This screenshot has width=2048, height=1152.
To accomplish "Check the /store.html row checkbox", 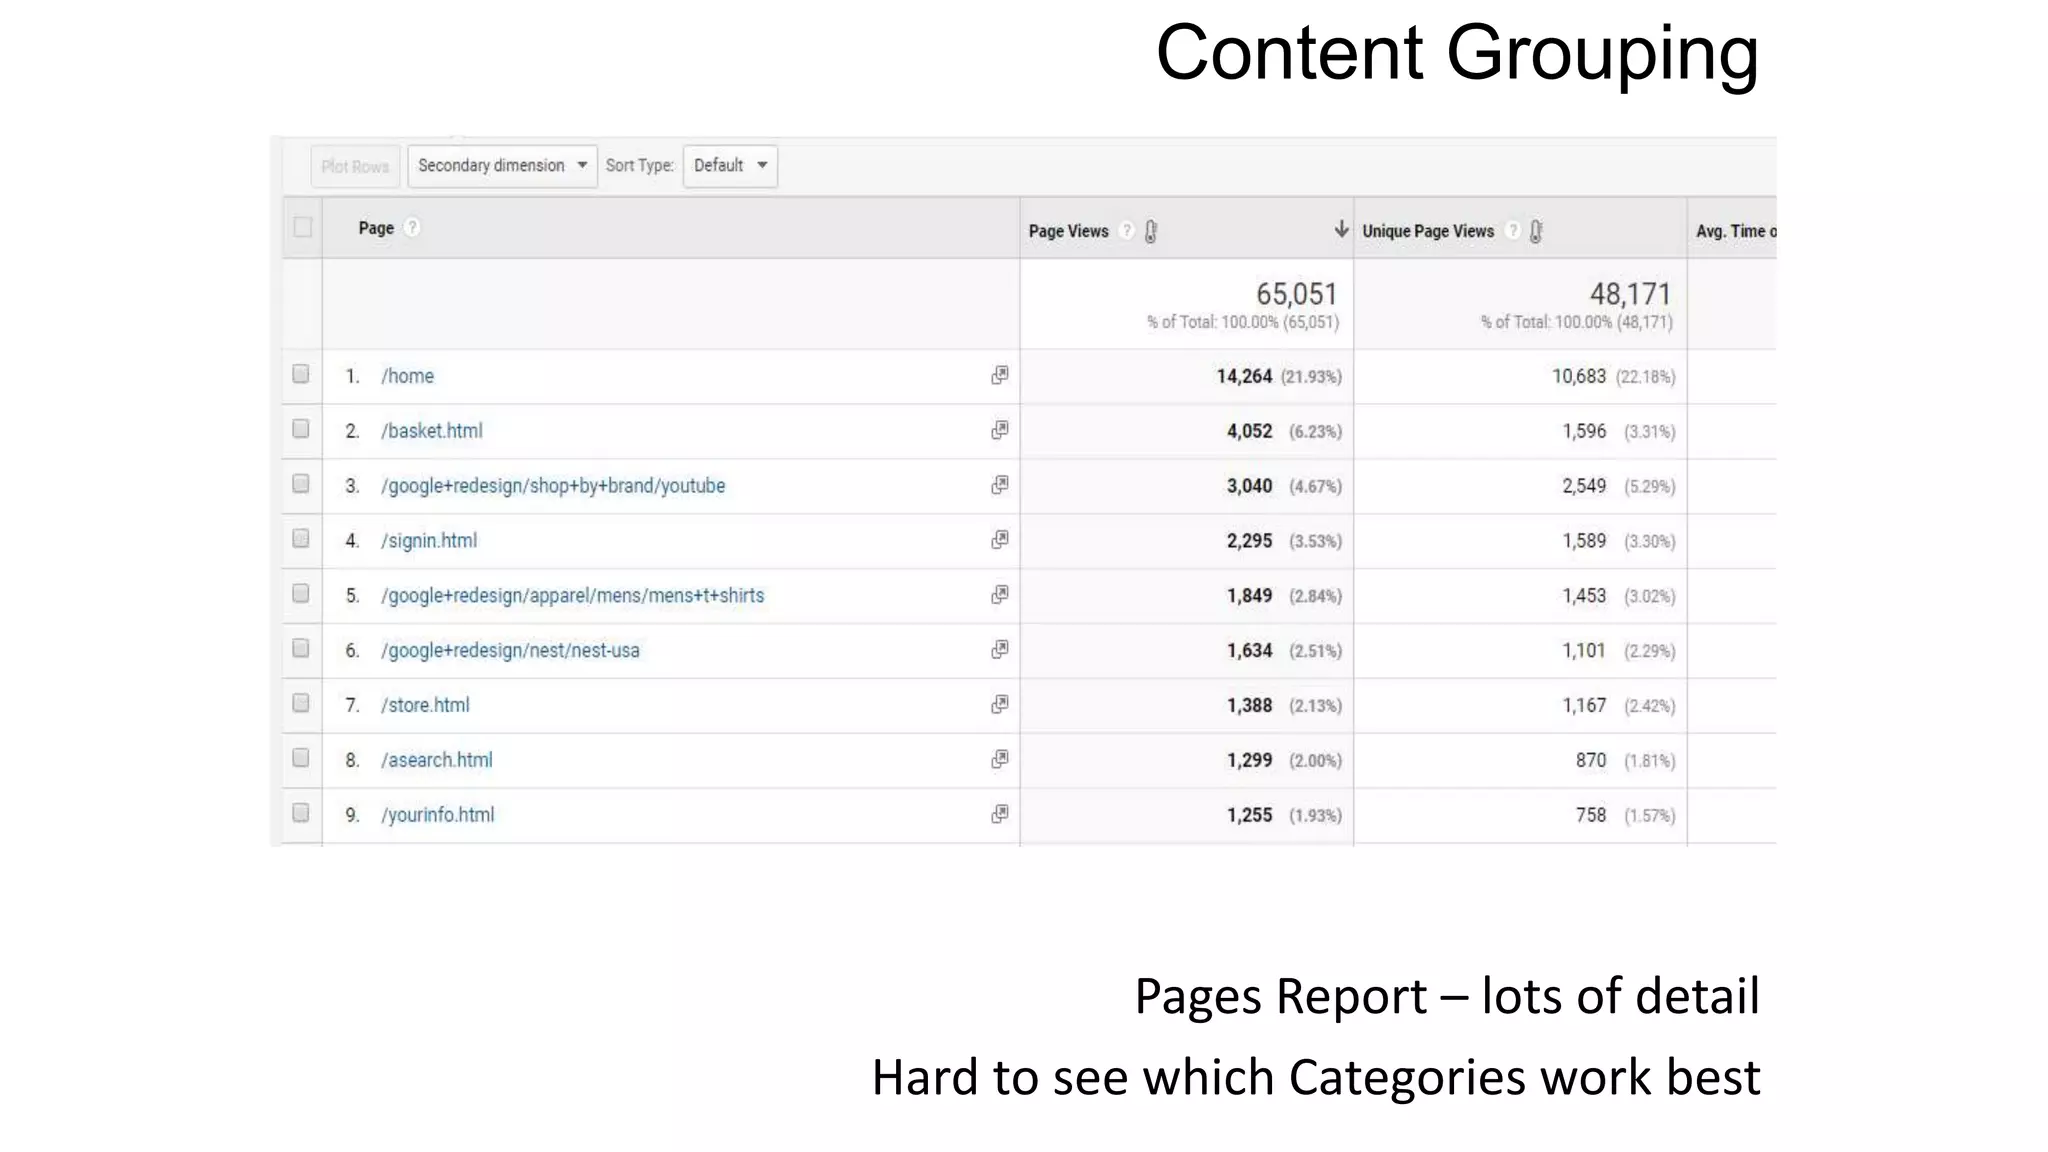I will (301, 703).
